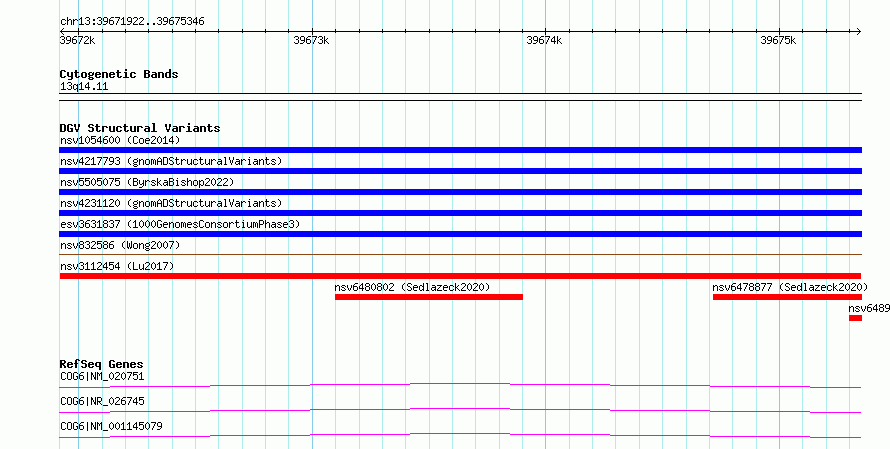Click the 39675k ruler position
The image size is (890, 449).
[778, 40]
